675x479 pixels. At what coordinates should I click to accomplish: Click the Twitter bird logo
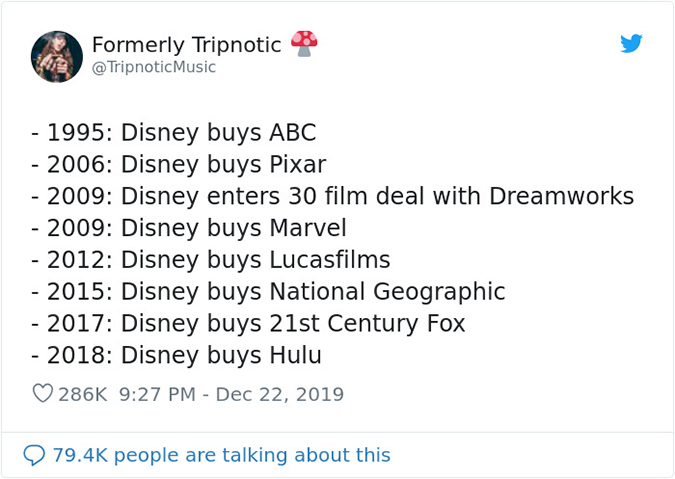point(630,44)
